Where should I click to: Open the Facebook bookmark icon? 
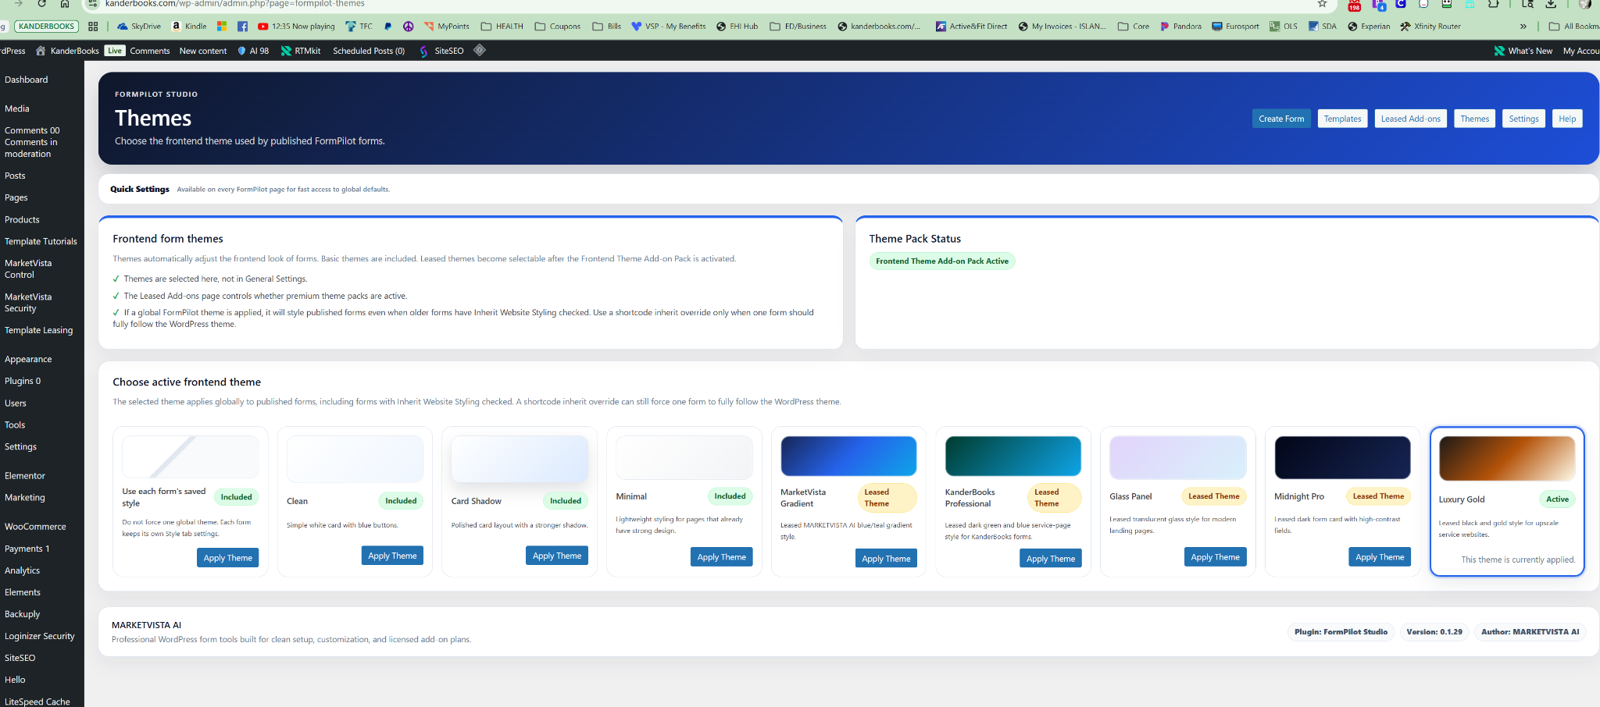(x=242, y=26)
